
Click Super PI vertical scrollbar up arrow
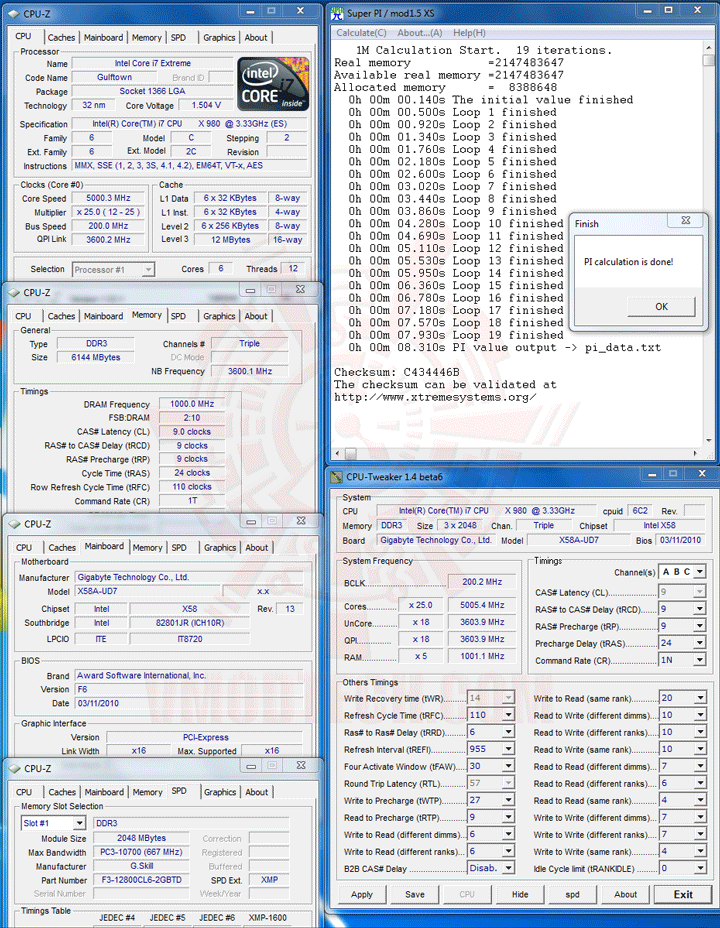tap(708, 46)
